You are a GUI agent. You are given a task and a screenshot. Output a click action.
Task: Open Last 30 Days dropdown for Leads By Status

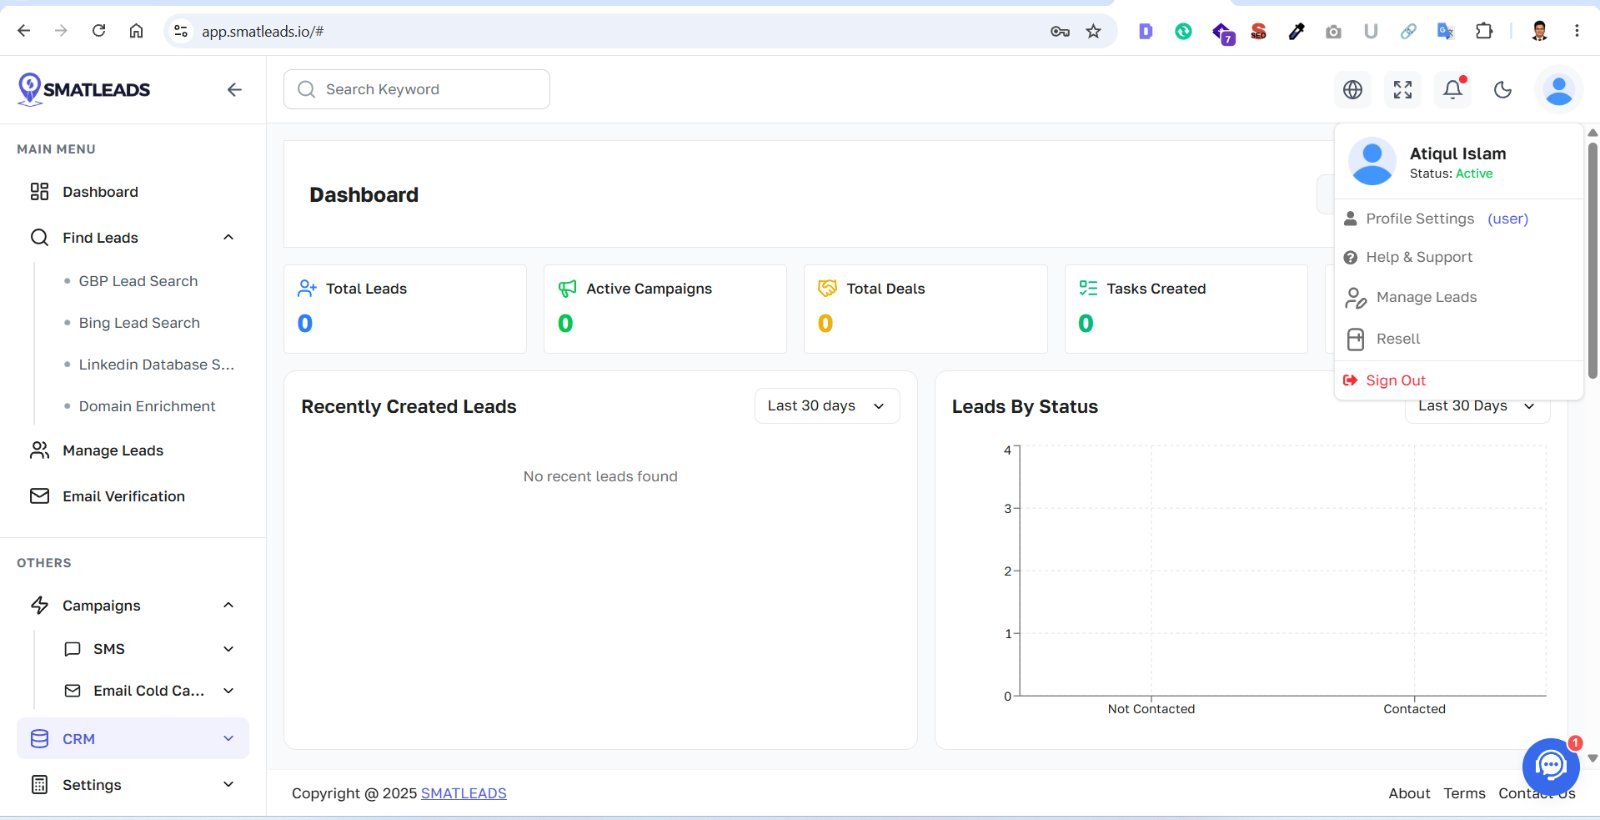pos(1477,406)
